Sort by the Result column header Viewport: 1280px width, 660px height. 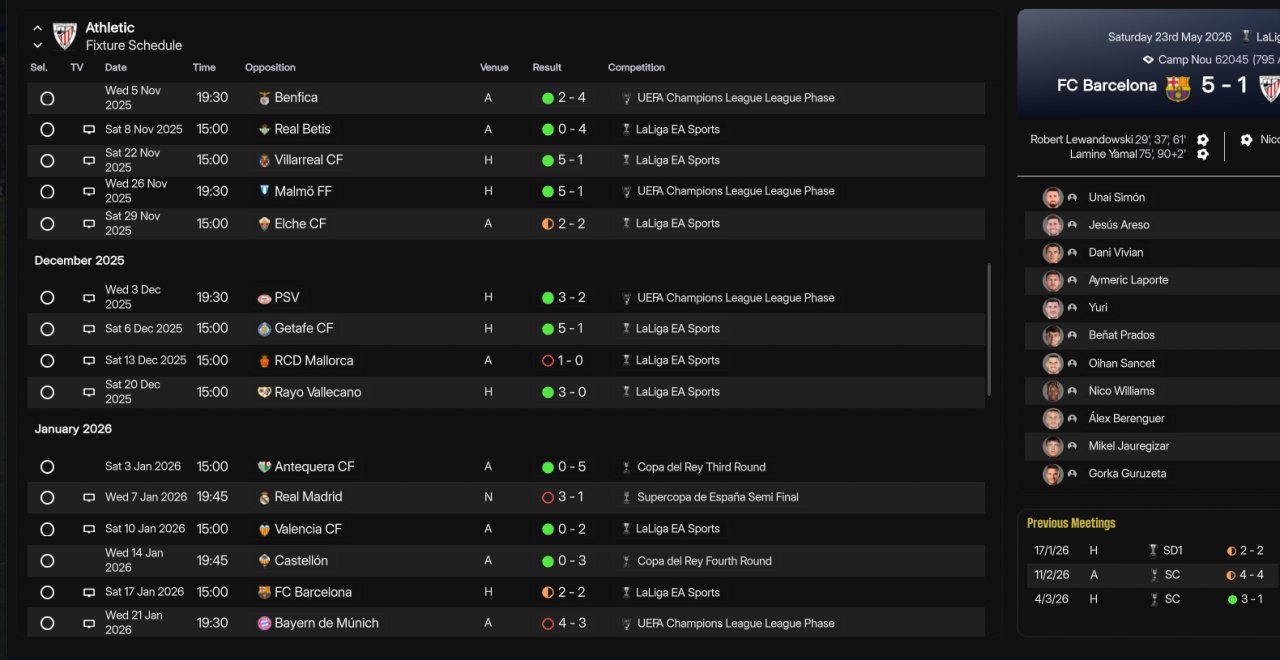pyautogui.click(x=547, y=68)
